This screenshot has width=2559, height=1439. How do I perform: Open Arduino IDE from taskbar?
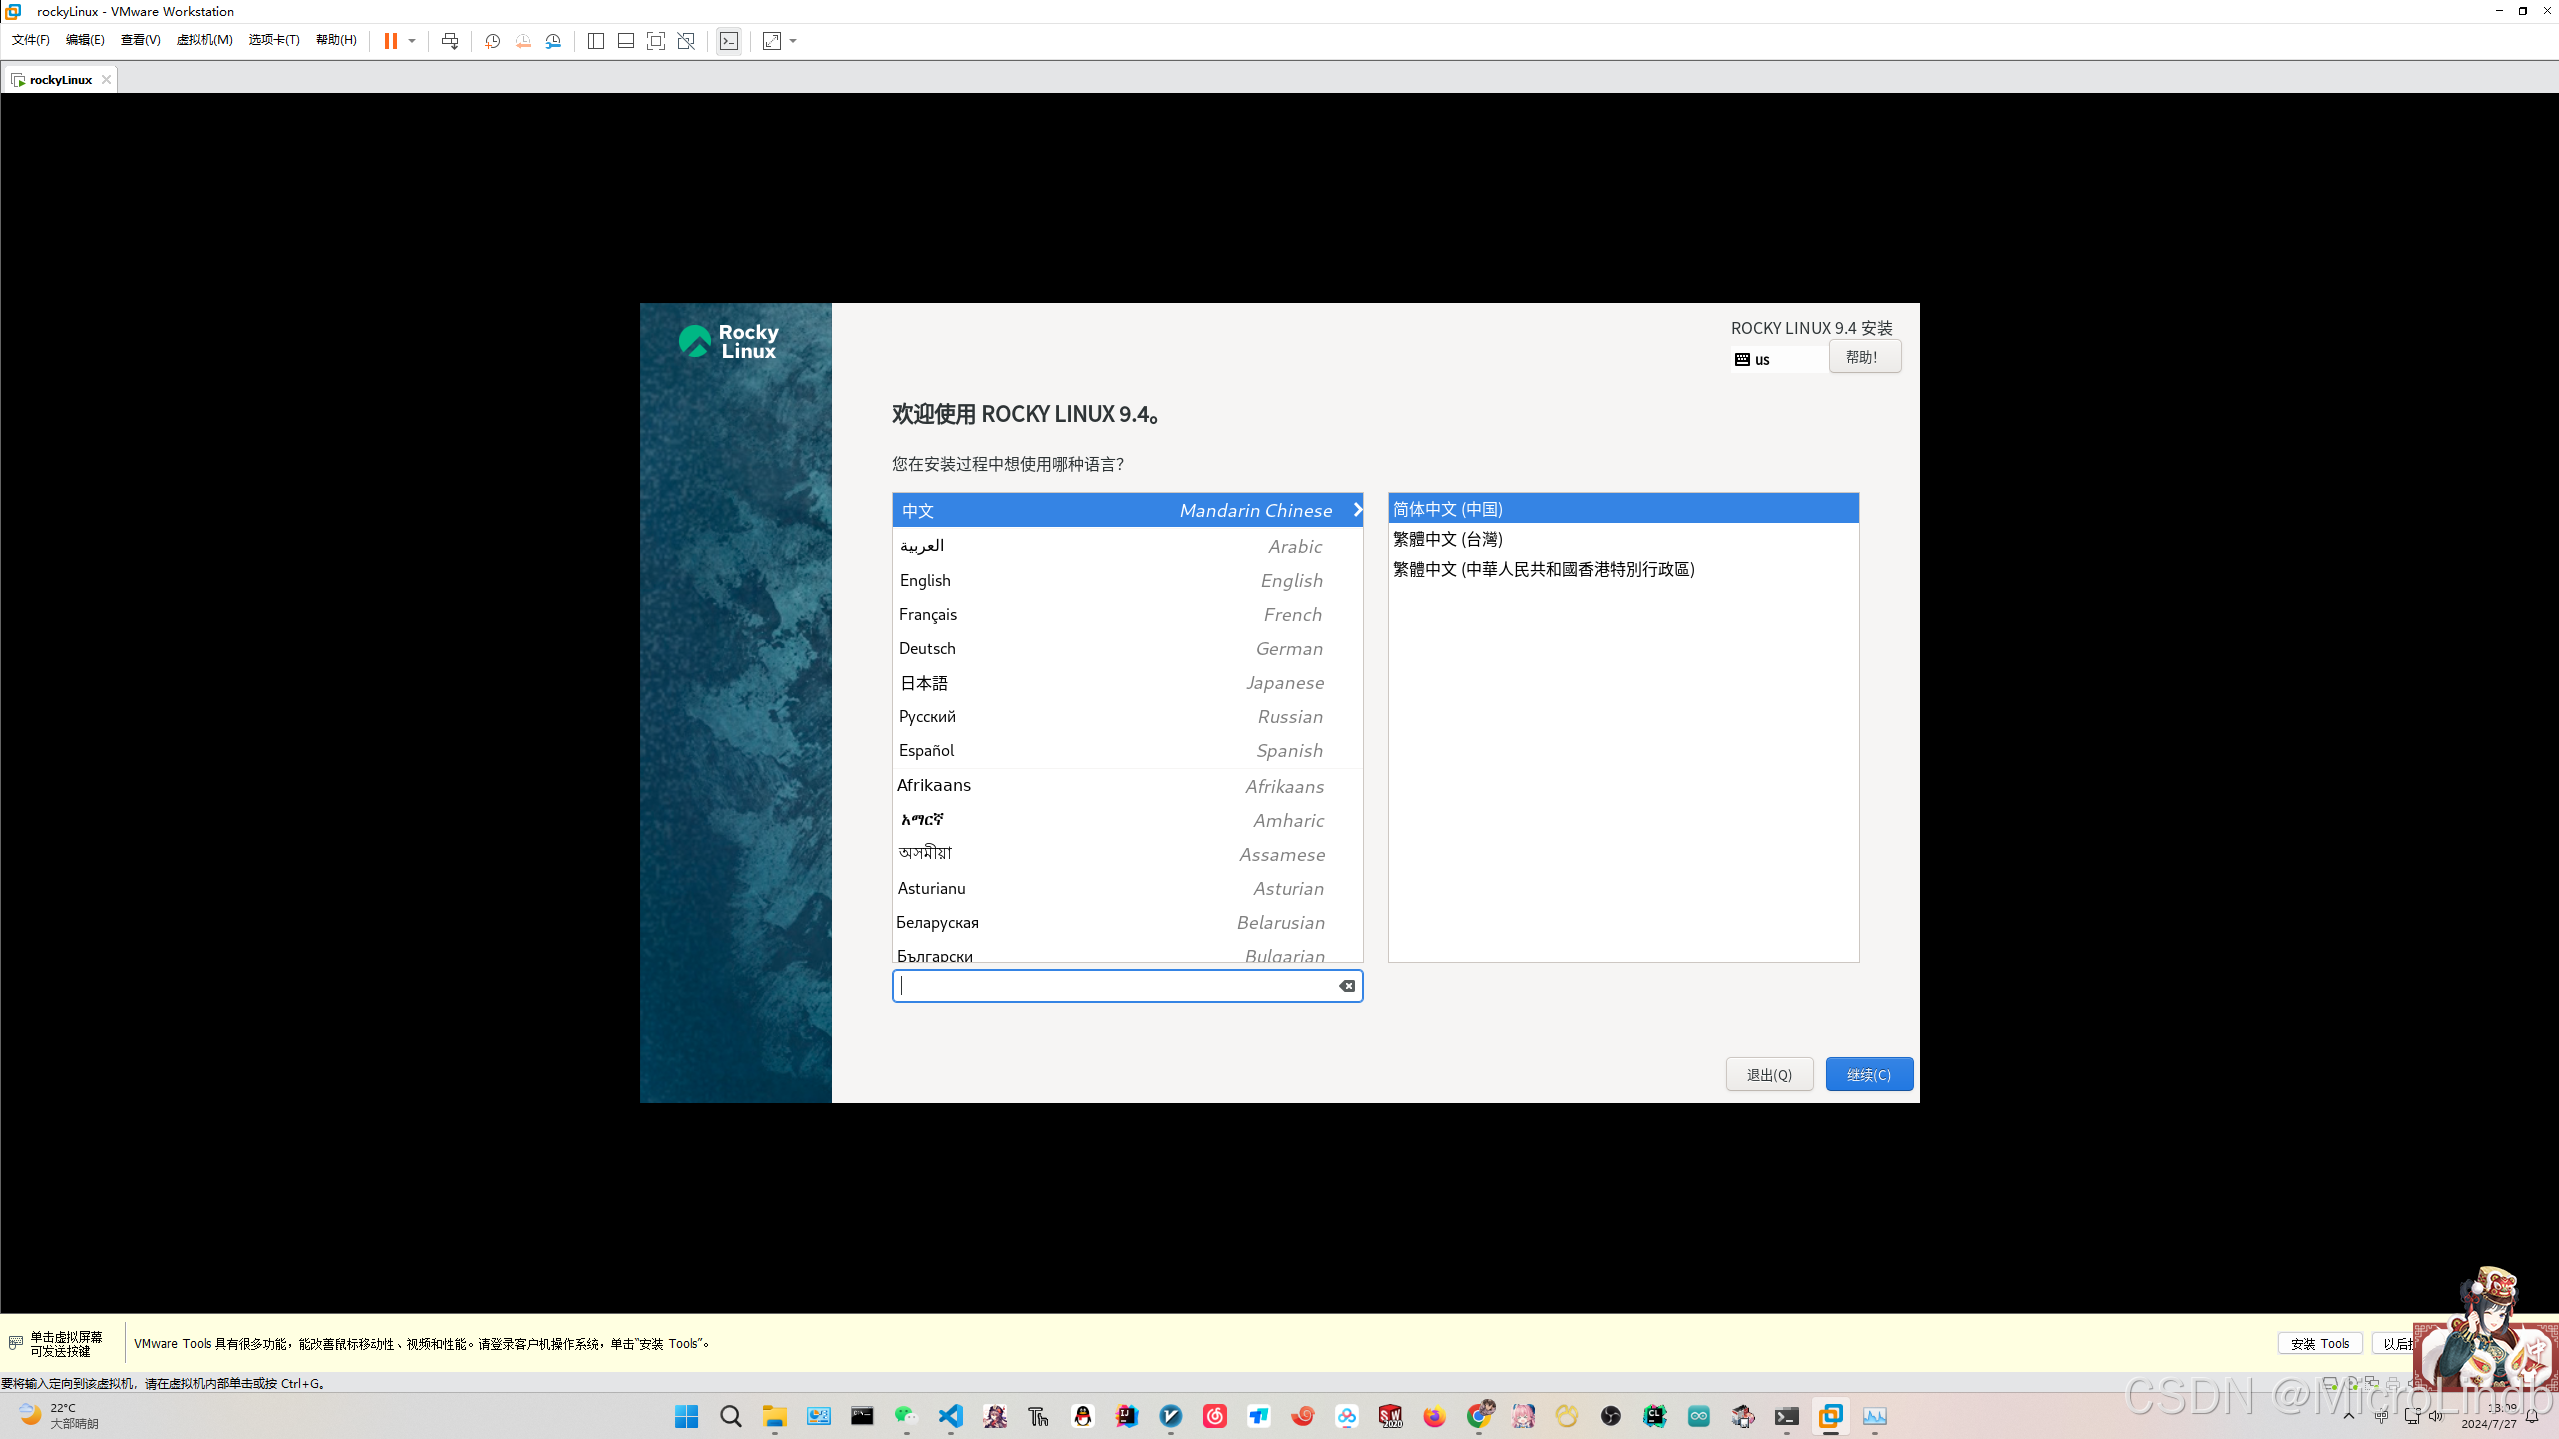pyautogui.click(x=1699, y=1416)
